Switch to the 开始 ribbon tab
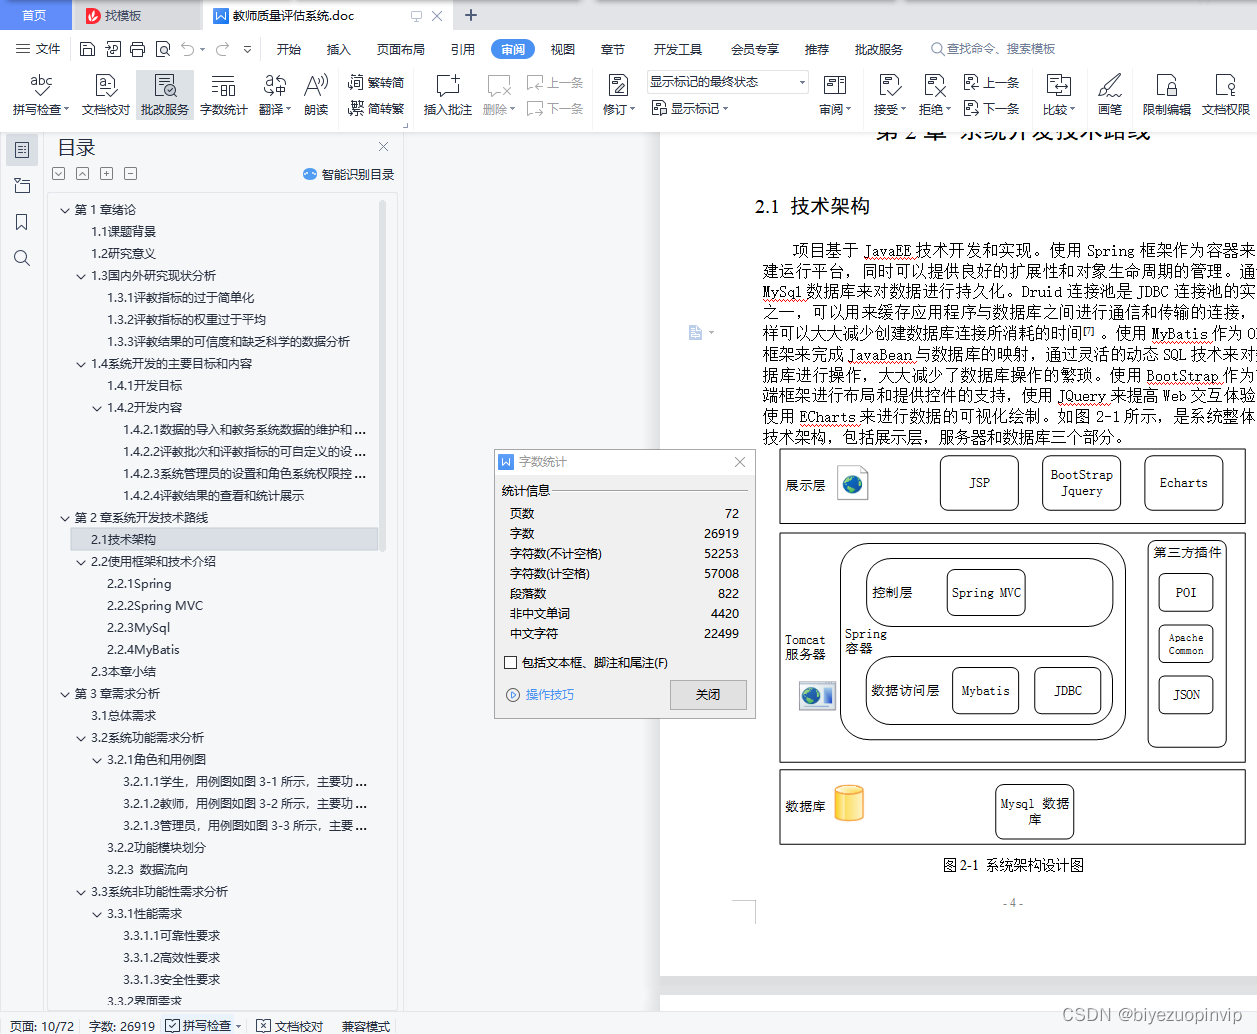Image resolution: width=1257 pixels, height=1034 pixels. tap(289, 49)
